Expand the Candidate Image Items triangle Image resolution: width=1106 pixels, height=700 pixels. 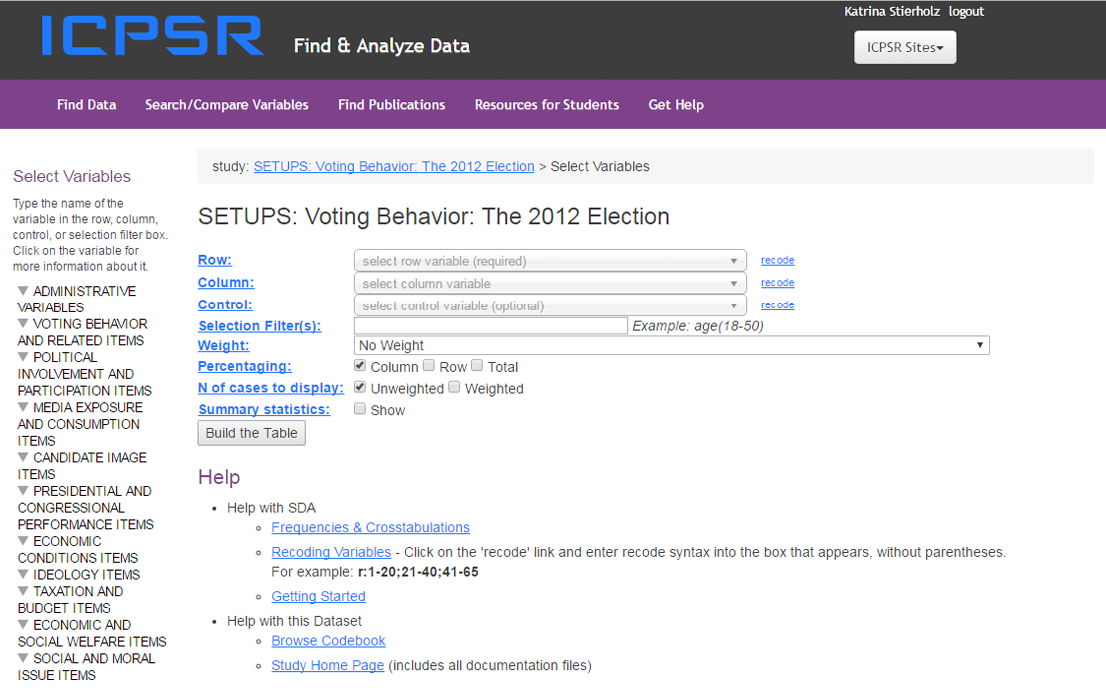point(23,457)
